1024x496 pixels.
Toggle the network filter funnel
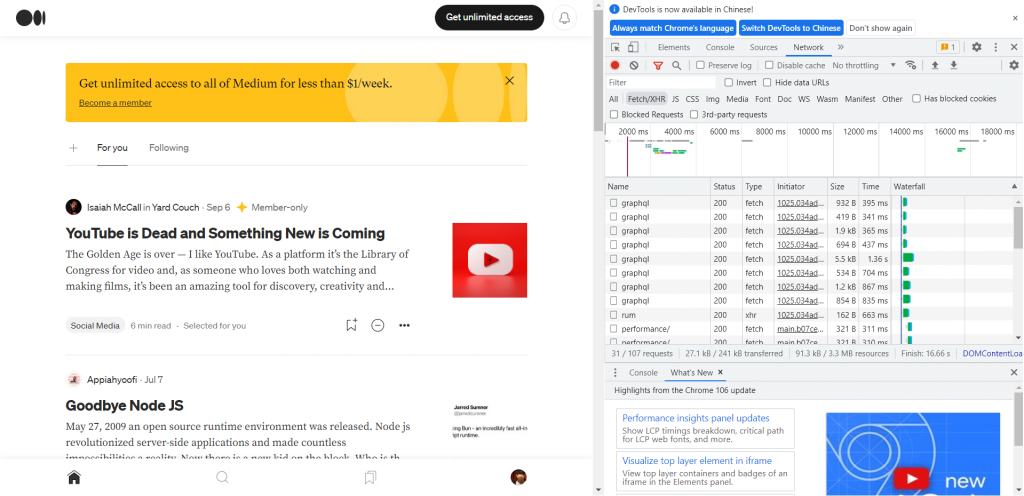click(x=658, y=65)
